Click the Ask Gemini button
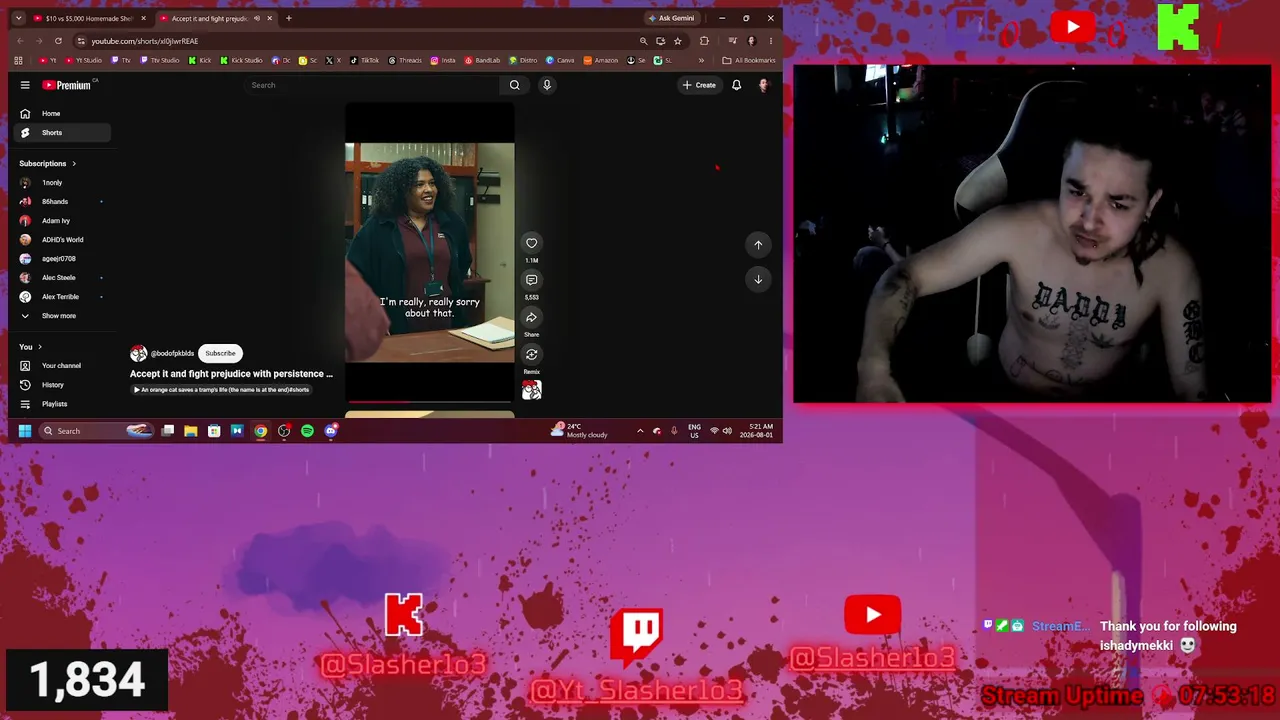This screenshot has height=720, width=1280. (671, 18)
